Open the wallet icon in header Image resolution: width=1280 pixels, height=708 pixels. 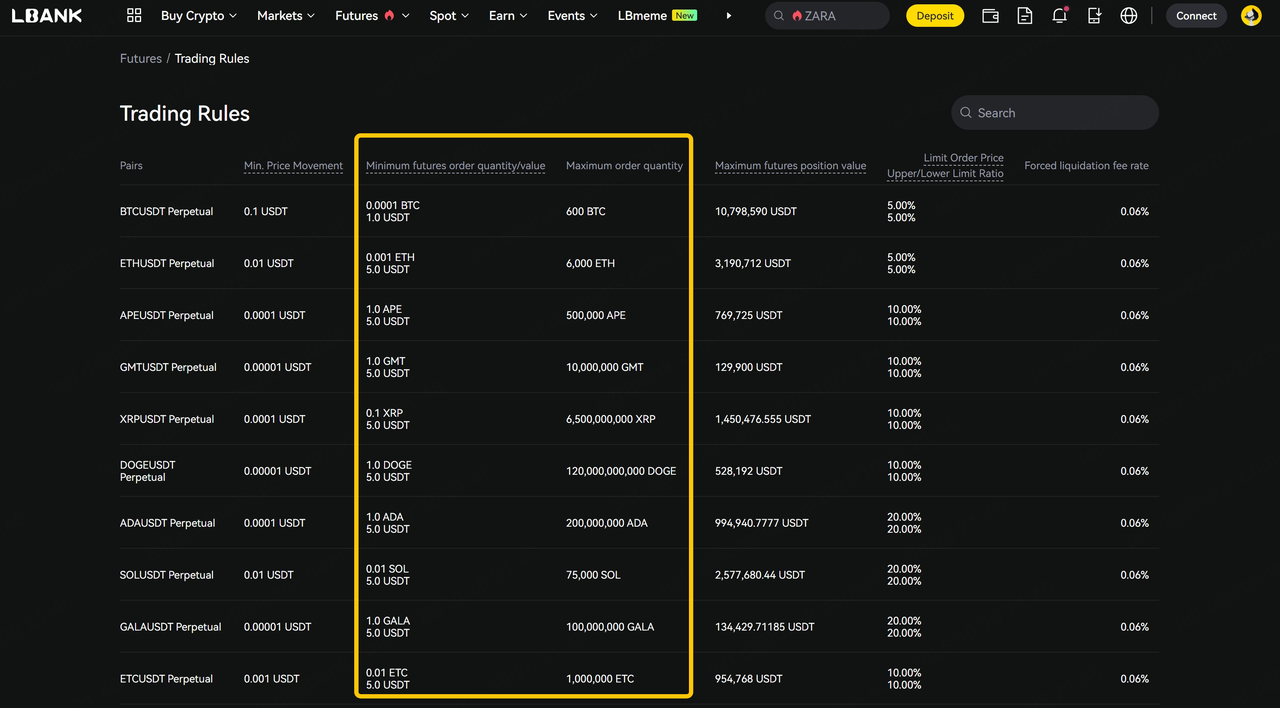(x=990, y=16)
